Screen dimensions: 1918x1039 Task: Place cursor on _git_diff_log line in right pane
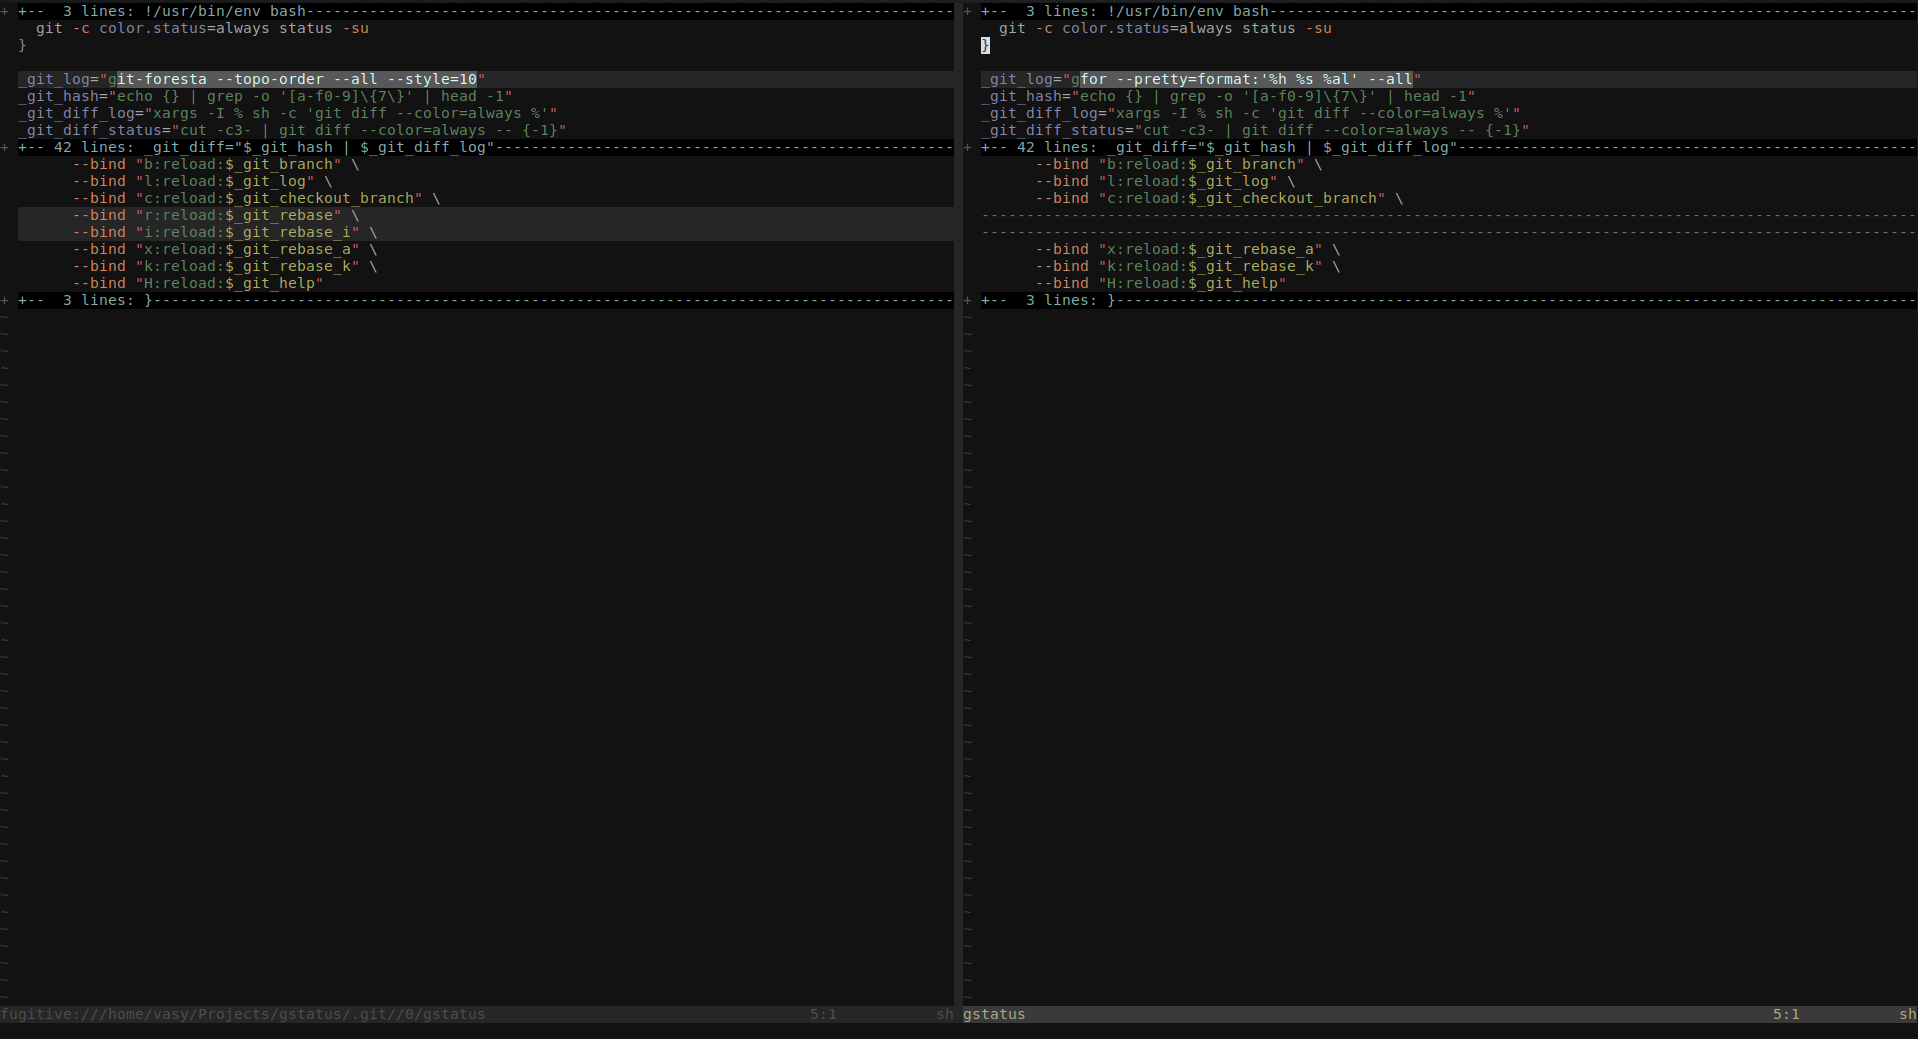click(1251, 113)
